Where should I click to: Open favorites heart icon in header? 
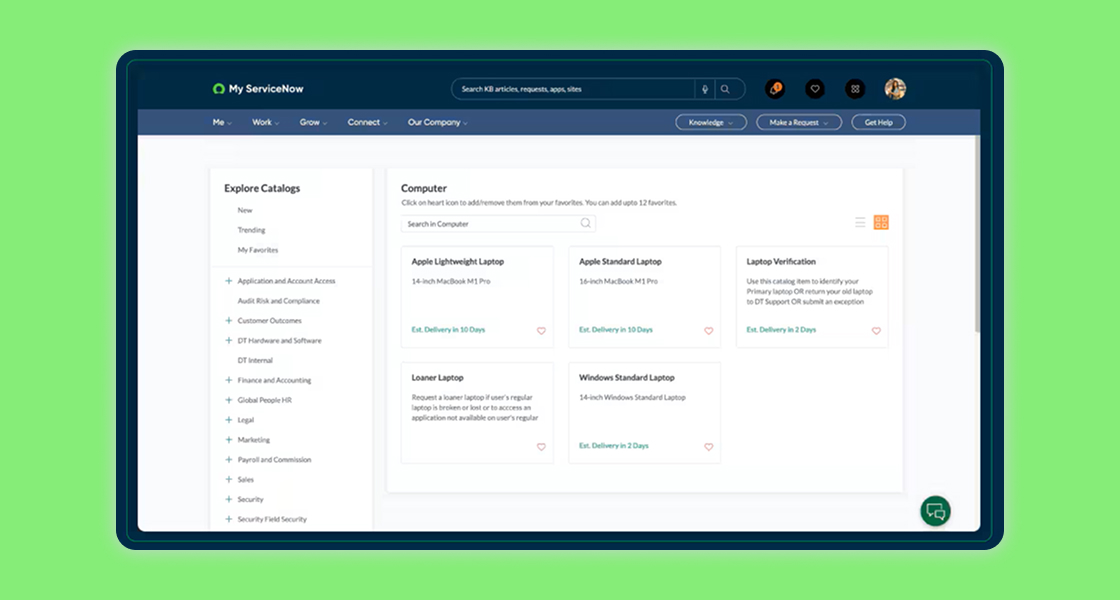click(x=815, y=89)
